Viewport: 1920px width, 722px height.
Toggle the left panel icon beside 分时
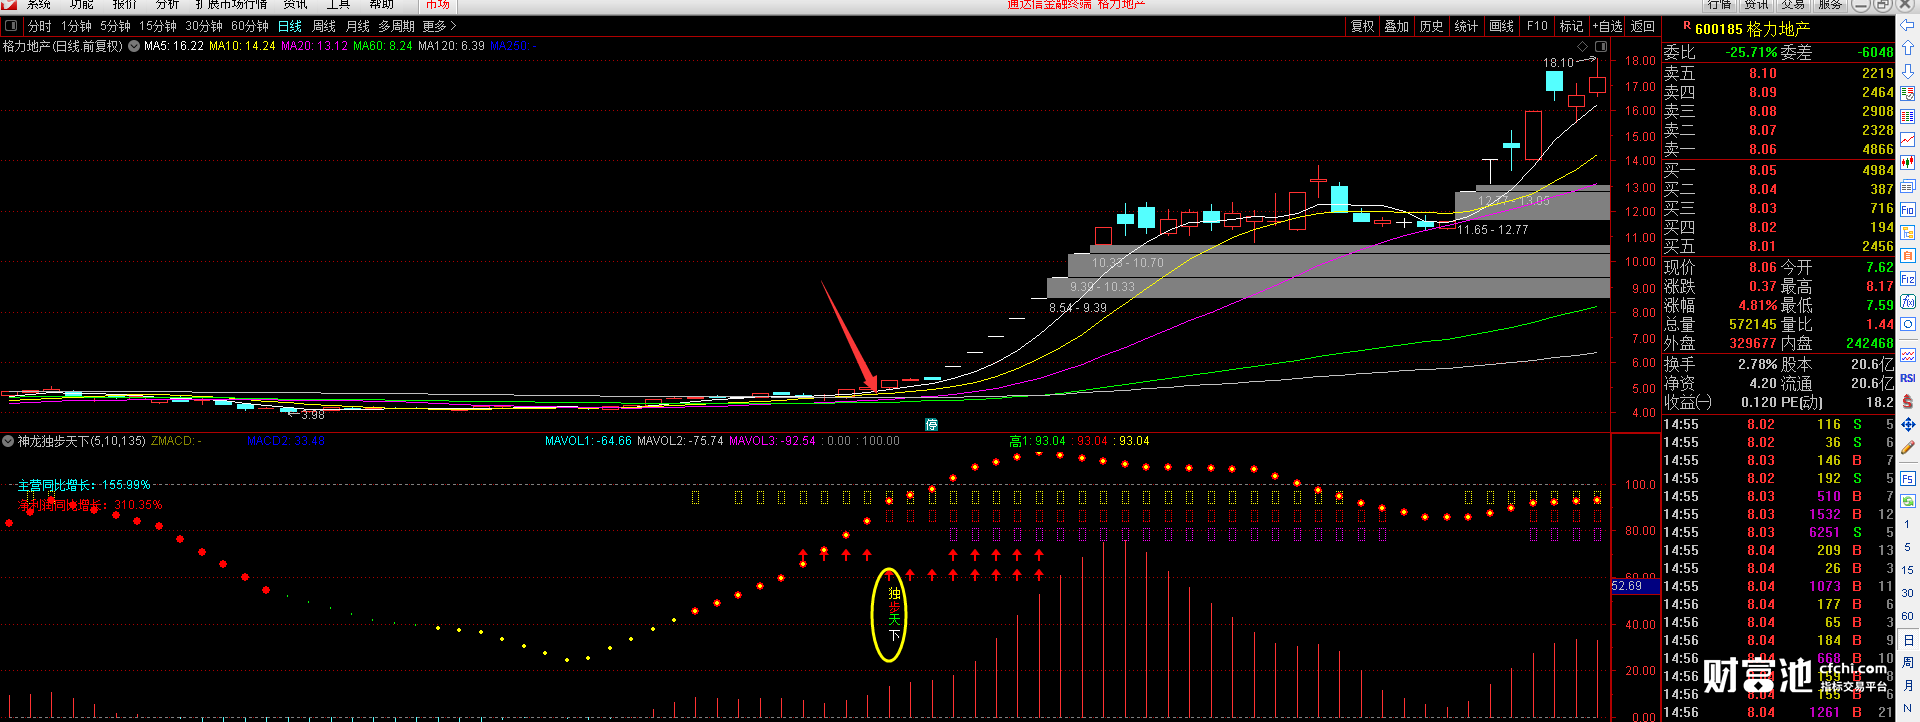(x=11, y=26)
